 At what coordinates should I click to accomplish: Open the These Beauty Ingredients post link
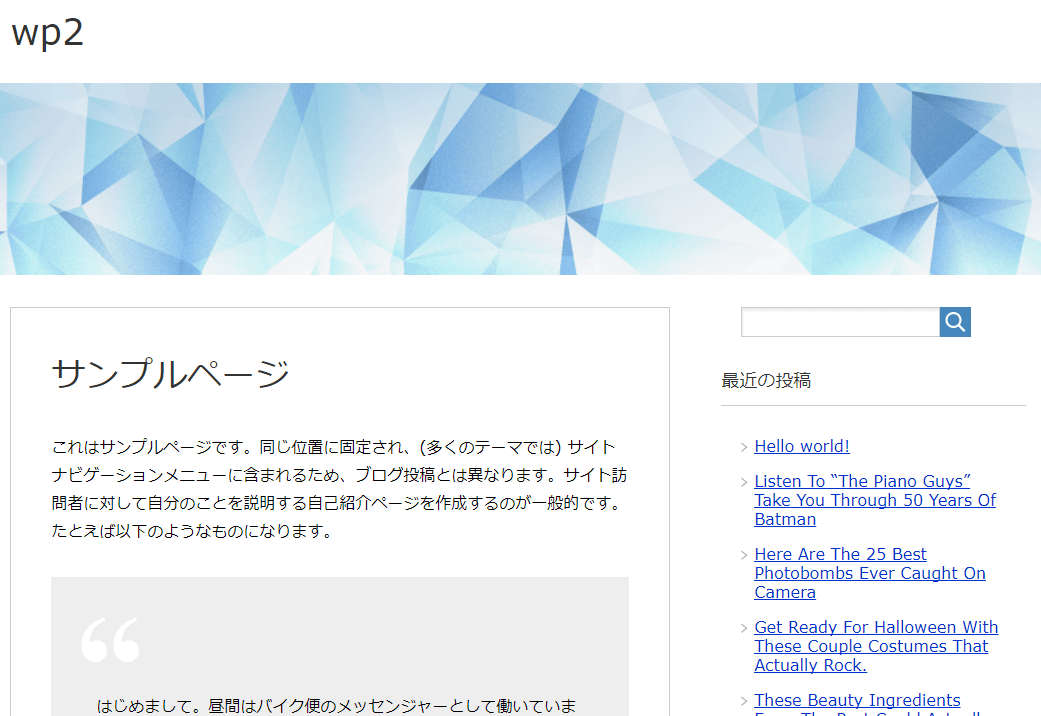tap(857, 701)
